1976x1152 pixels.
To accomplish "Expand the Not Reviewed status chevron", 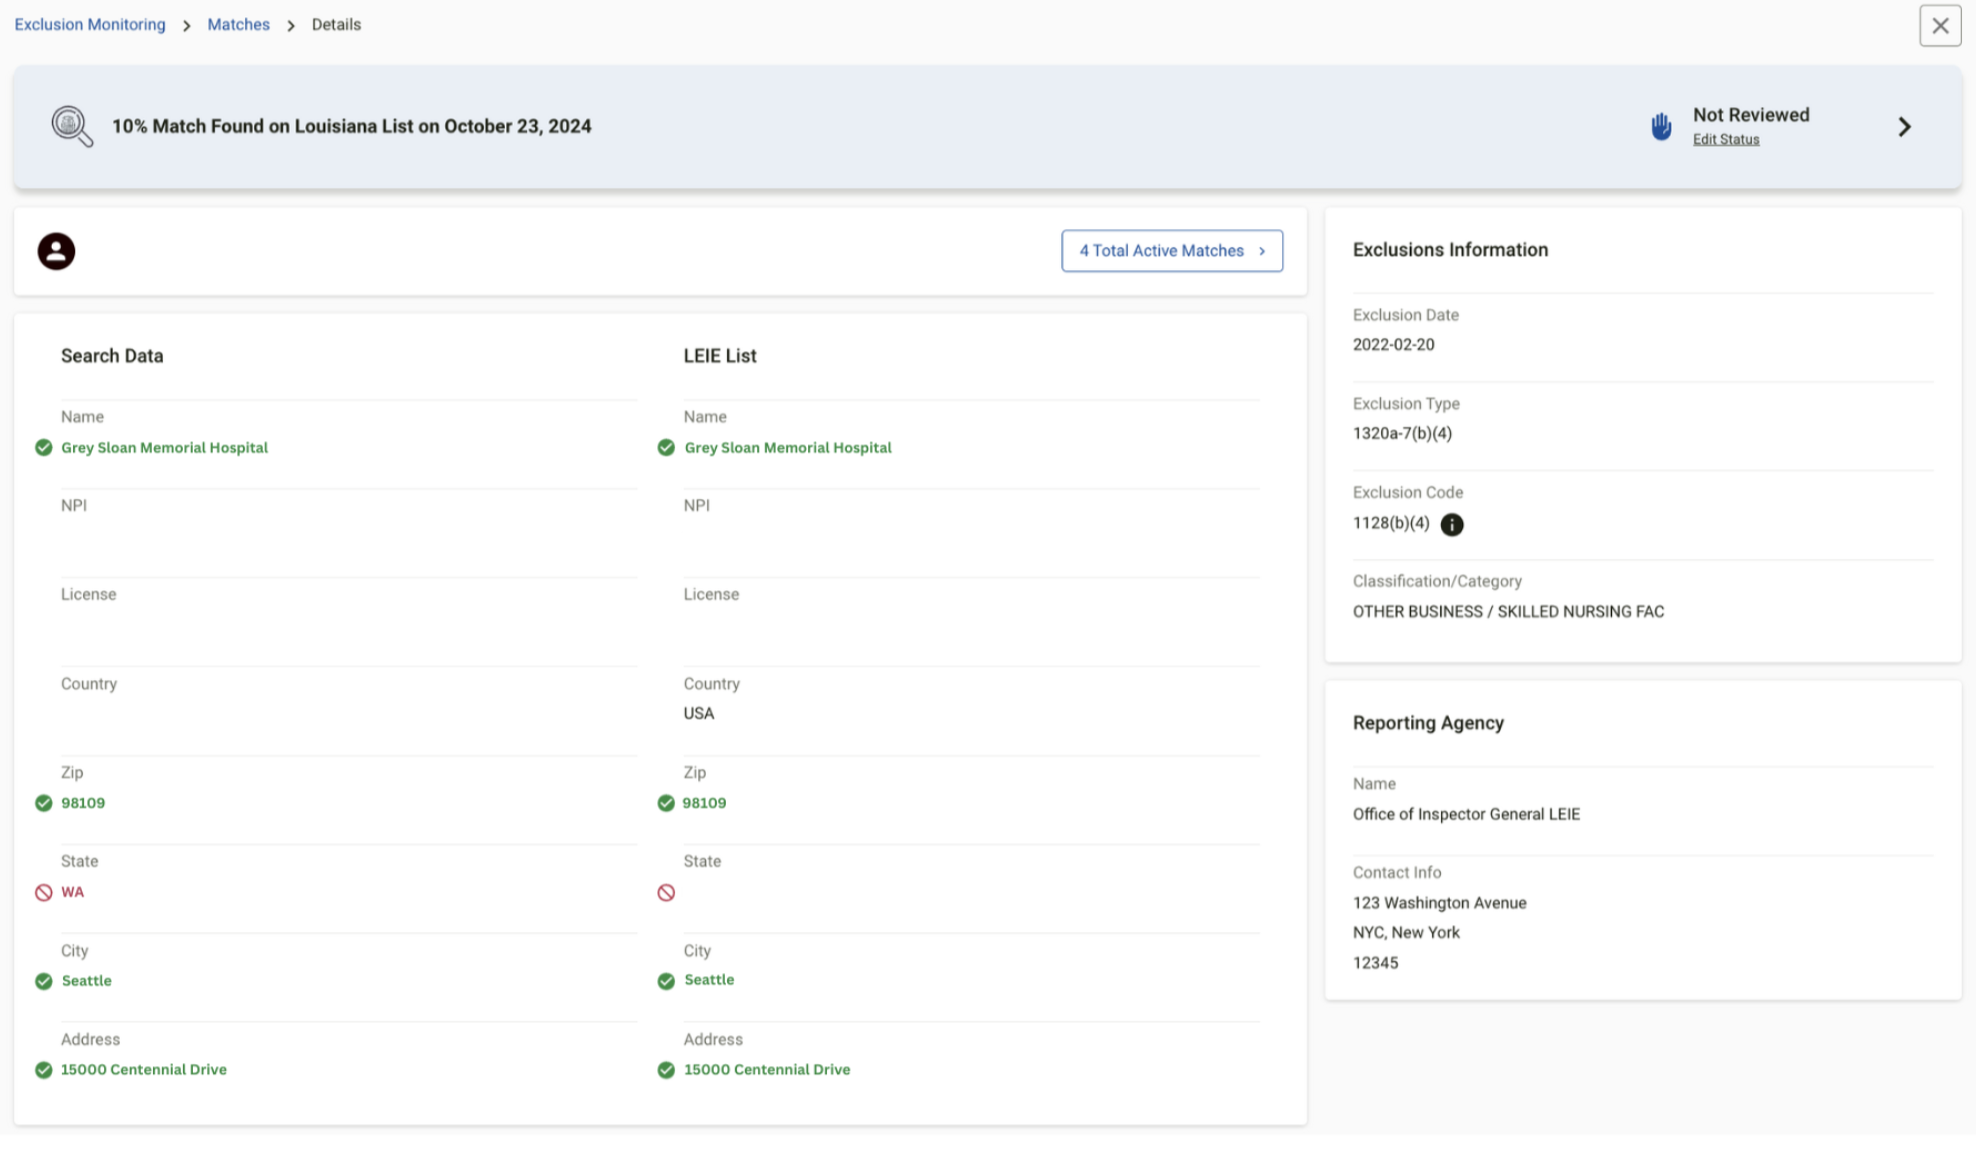I will click(x=1904, y=126).
